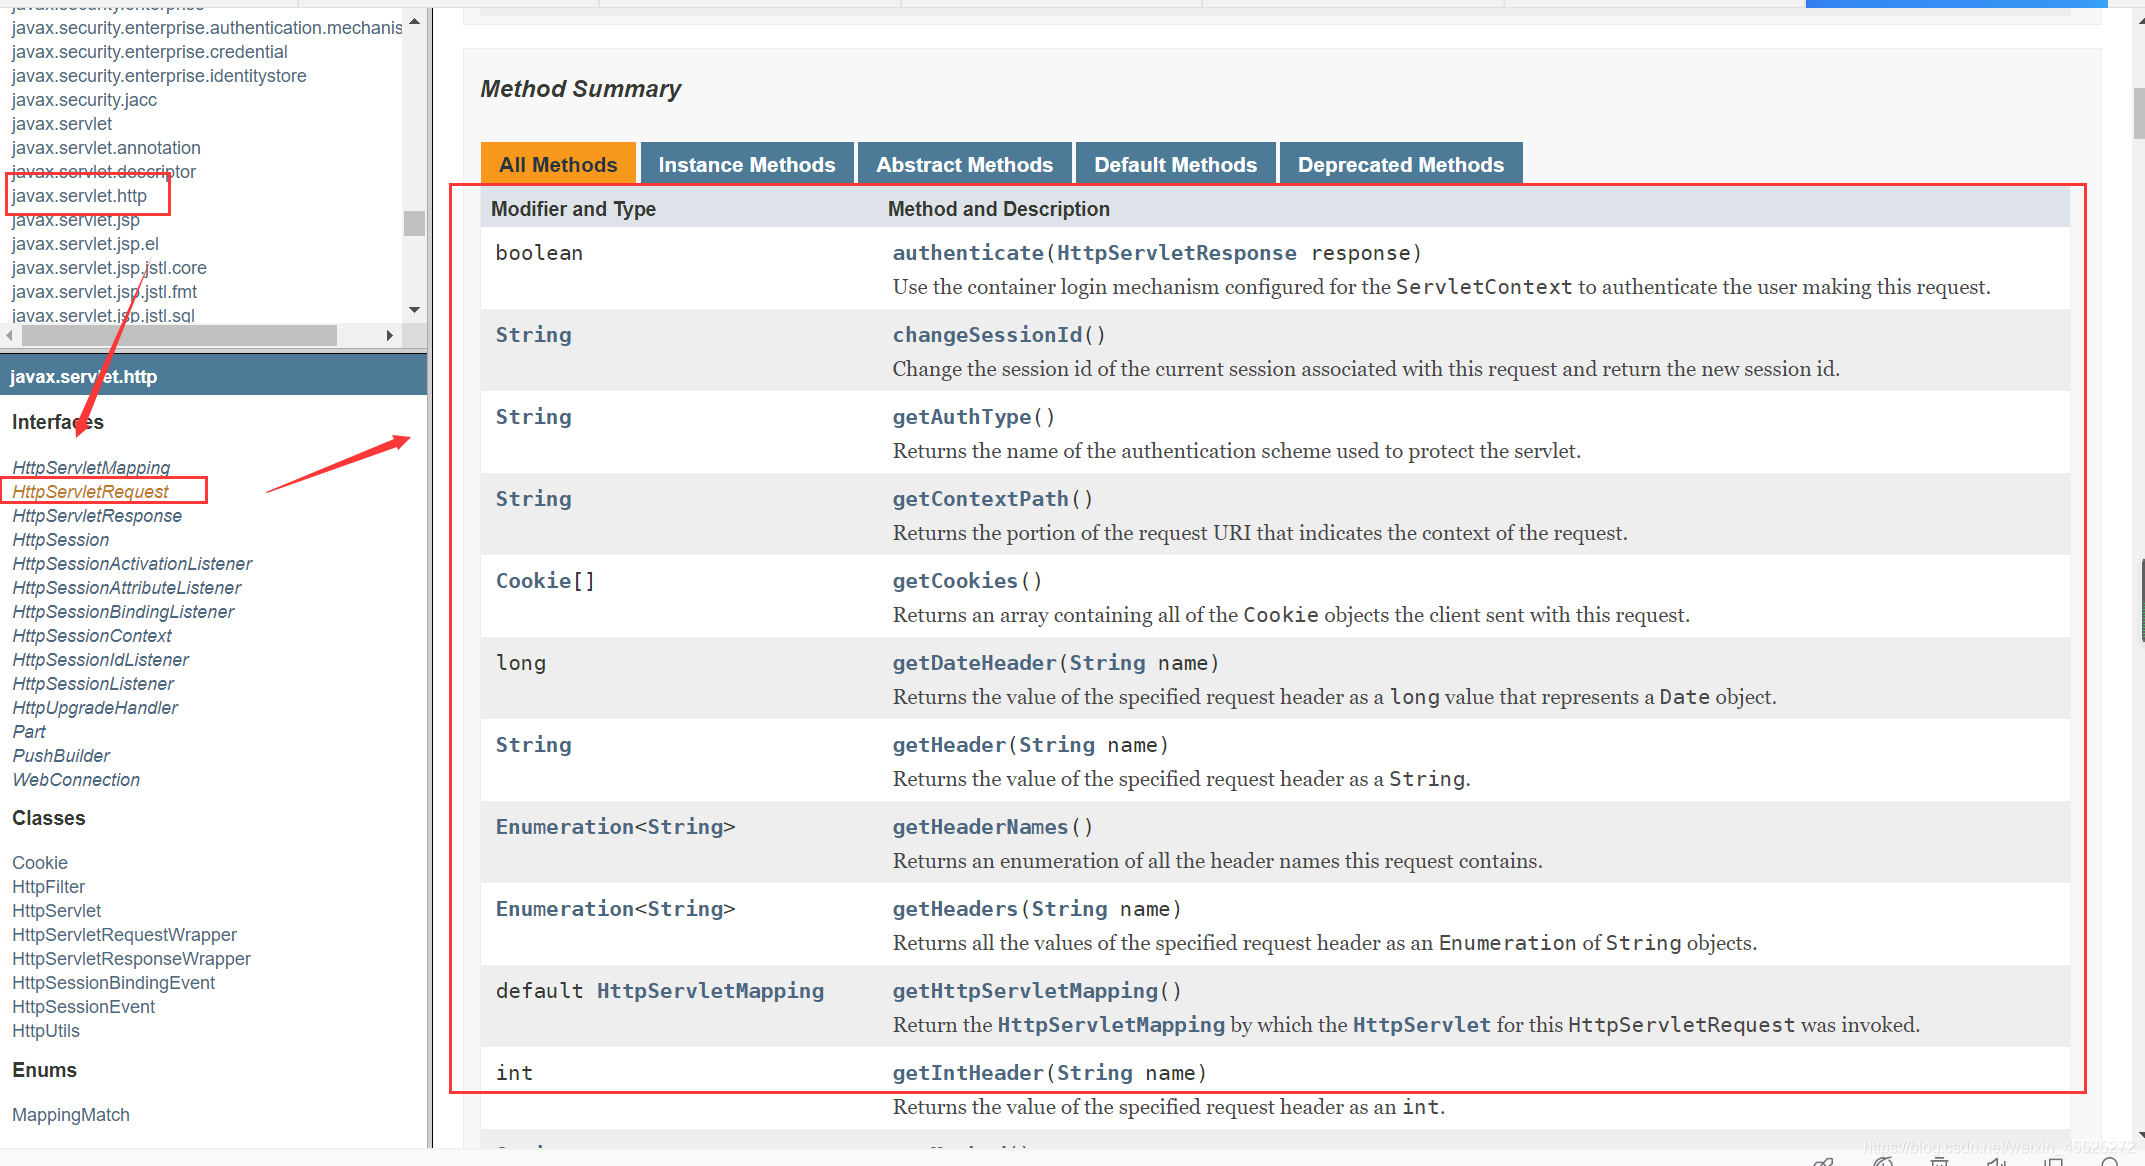This screenshot has height=1166, width=2145.
Task: Open the Abstract Methods tab
Action: [964, 164]
